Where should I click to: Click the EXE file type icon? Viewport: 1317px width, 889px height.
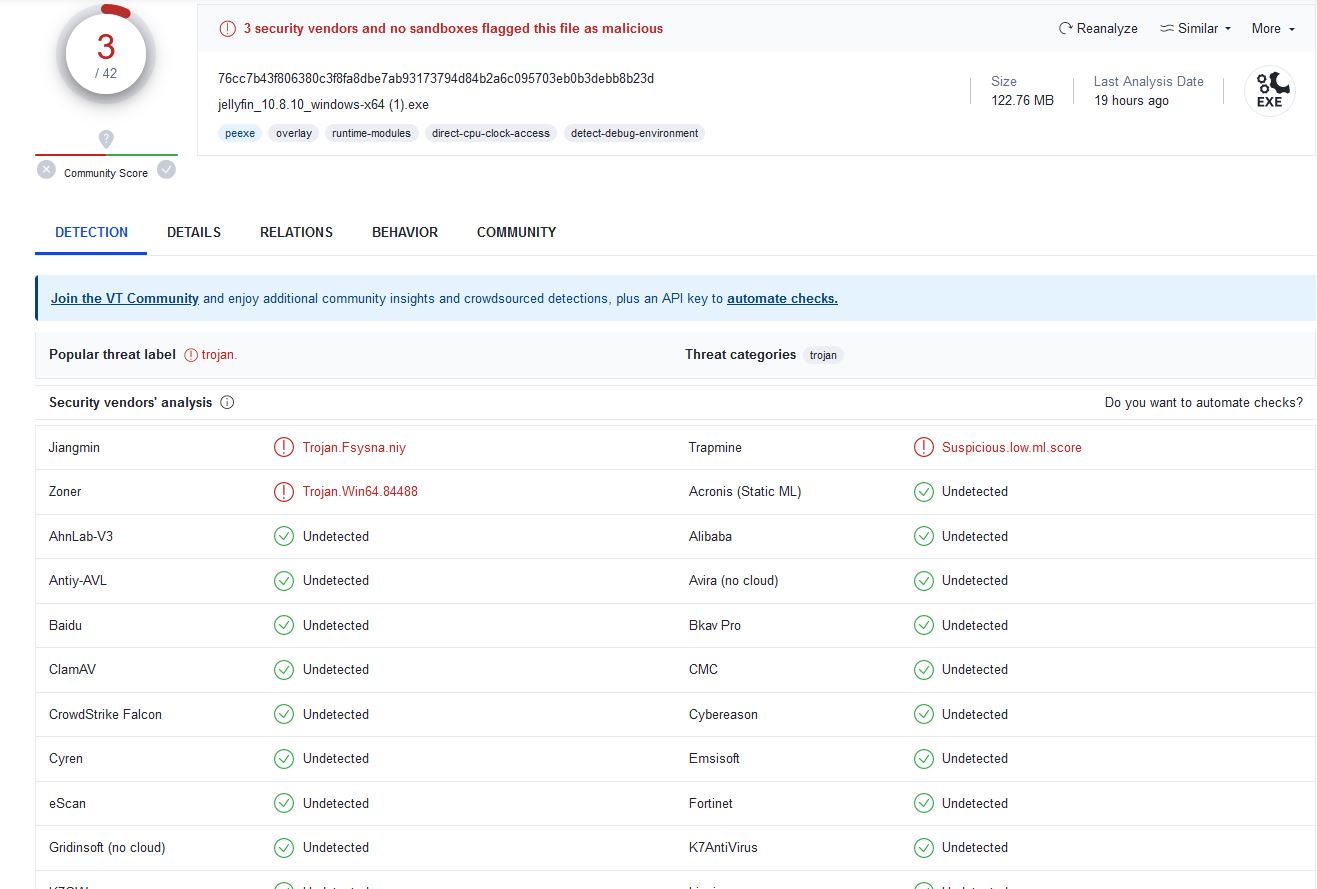pos(1269,91)
